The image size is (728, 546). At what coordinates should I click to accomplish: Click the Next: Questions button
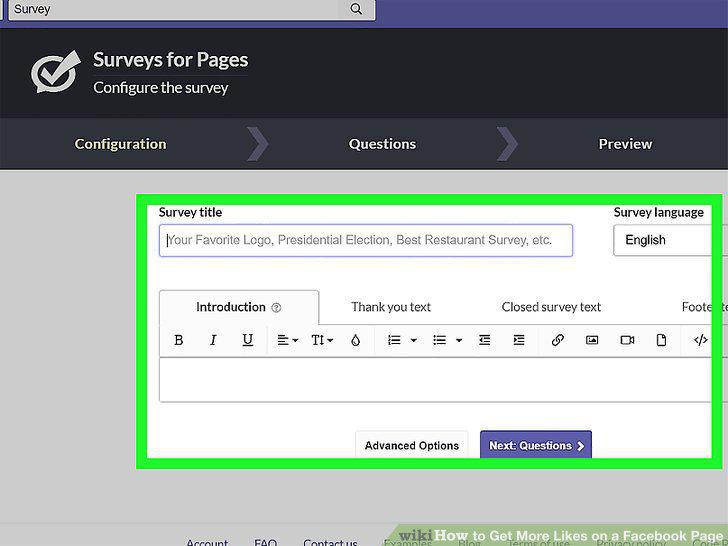coord(536,445)
